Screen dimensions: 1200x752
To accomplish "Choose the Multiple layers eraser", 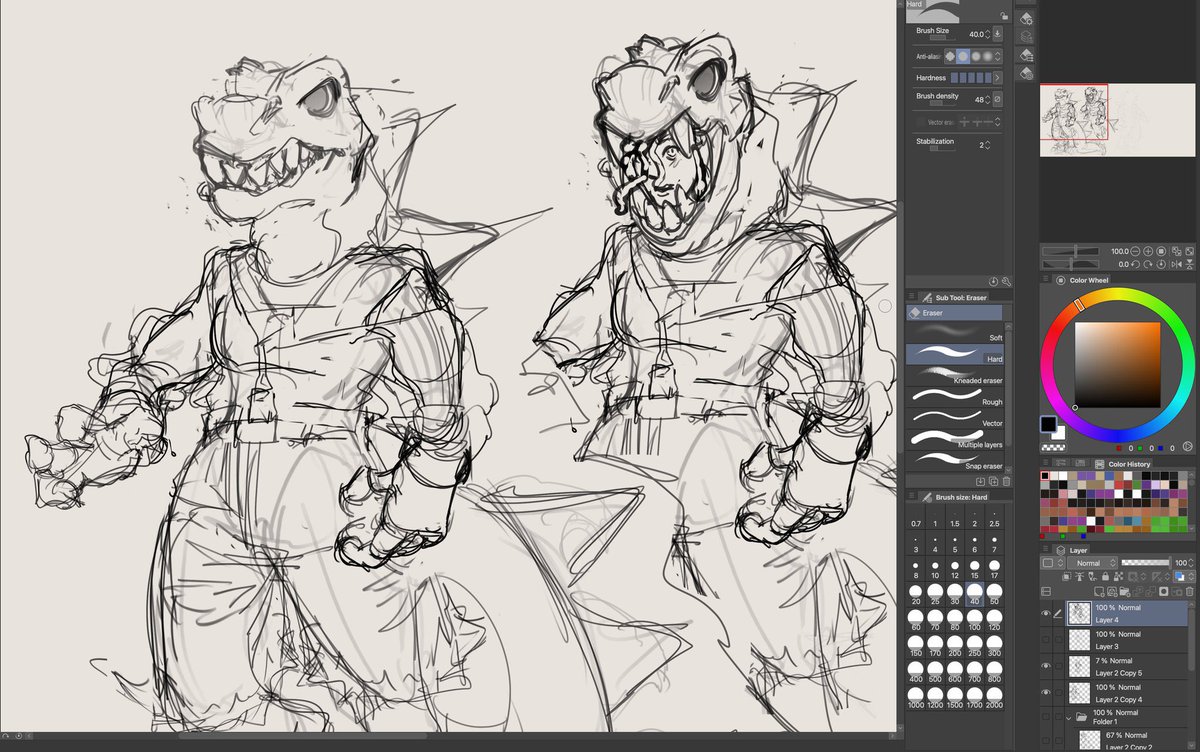I will [956, 439].
